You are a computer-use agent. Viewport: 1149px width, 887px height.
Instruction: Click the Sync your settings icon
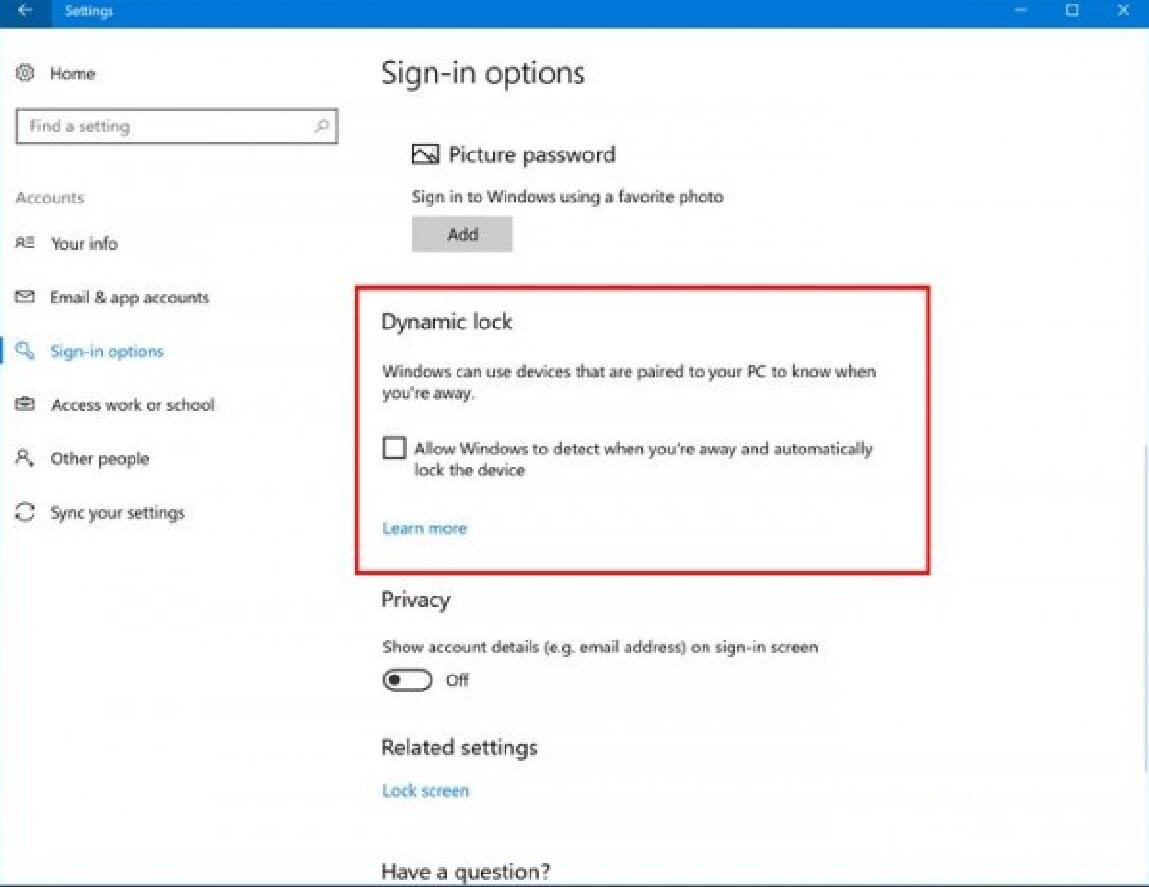pos(25,512)
